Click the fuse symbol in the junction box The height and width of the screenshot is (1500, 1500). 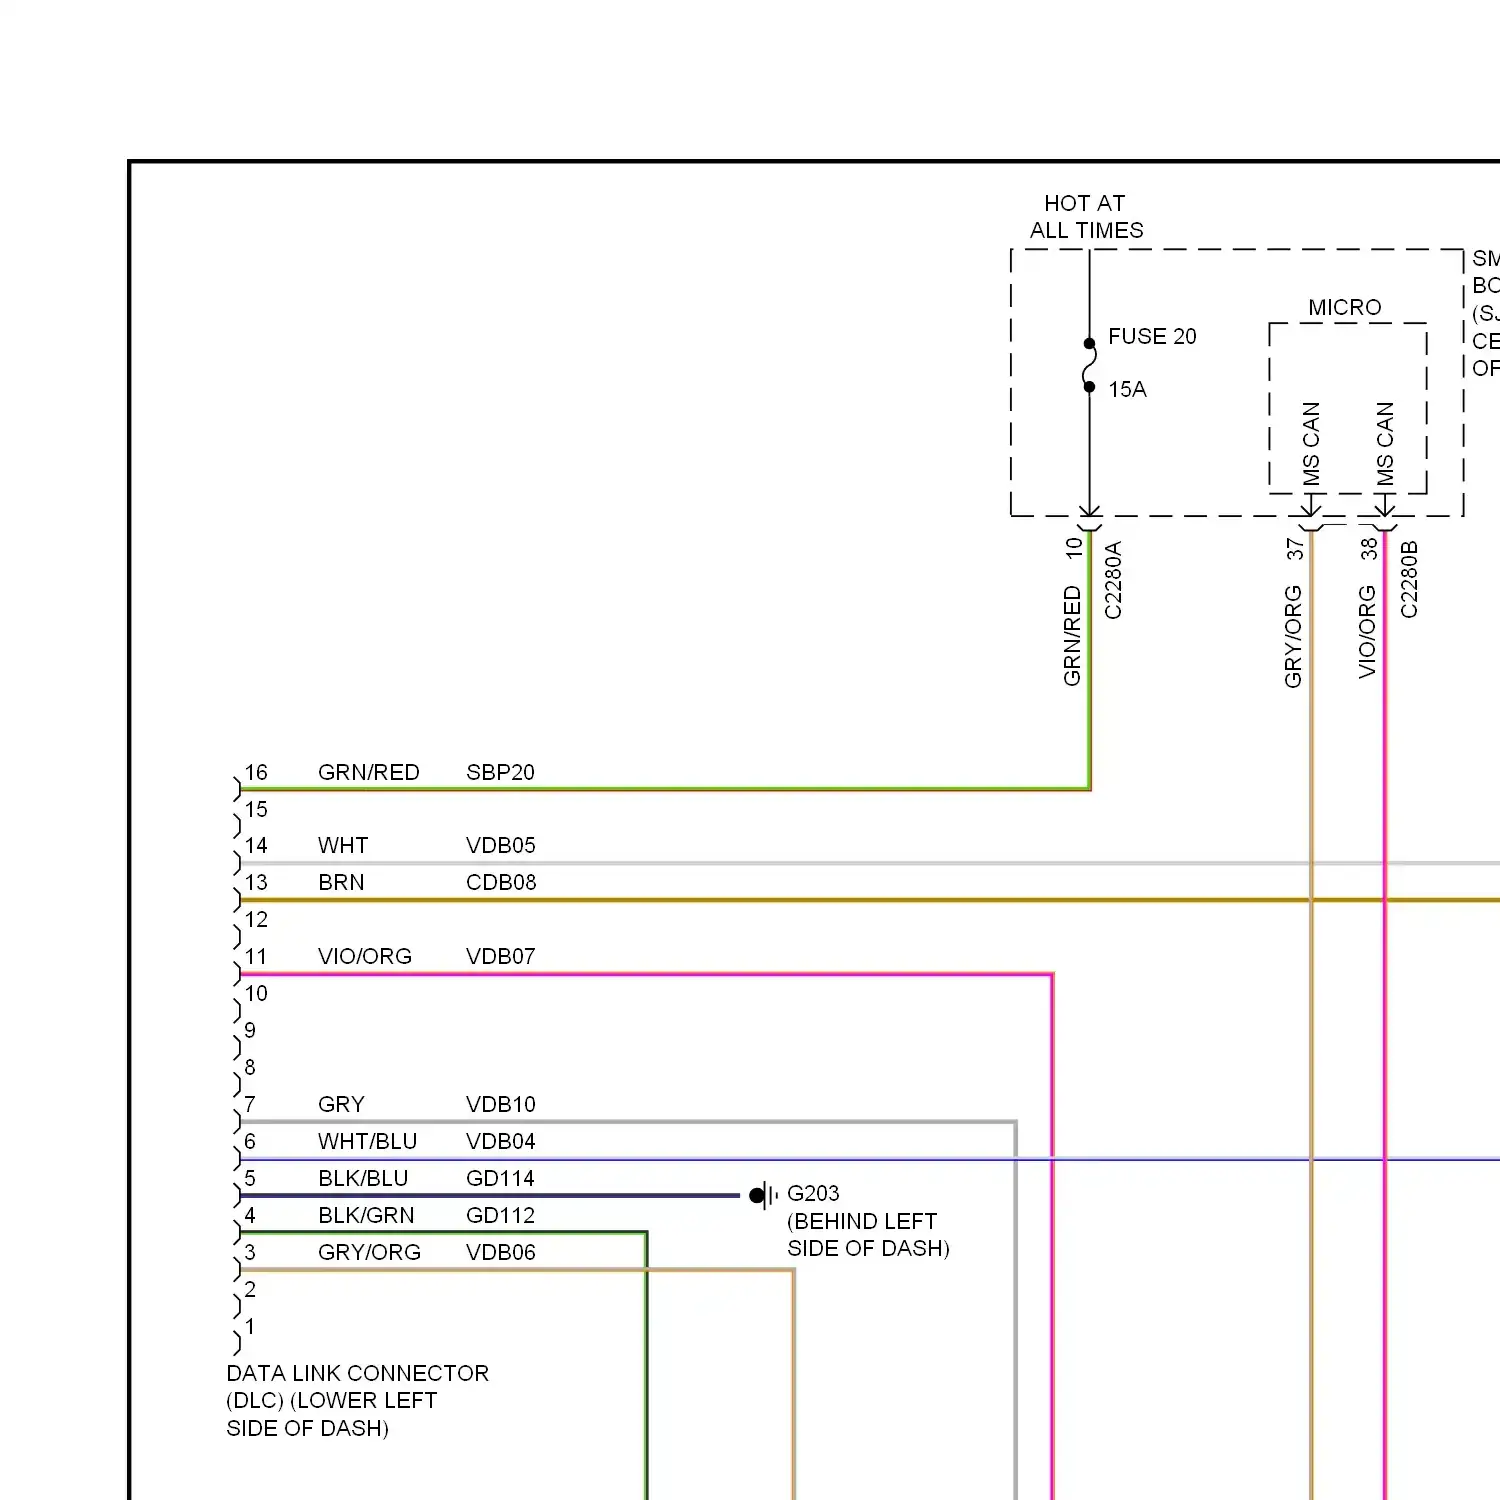click(1089, 365)
